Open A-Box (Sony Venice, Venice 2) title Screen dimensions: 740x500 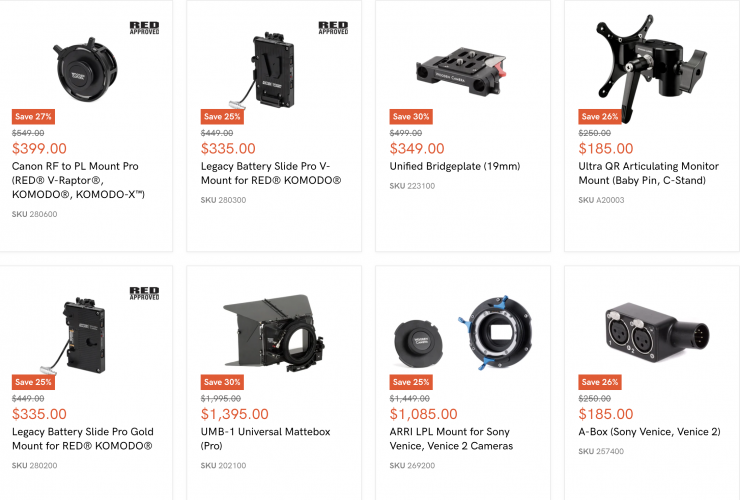point(649,432)
